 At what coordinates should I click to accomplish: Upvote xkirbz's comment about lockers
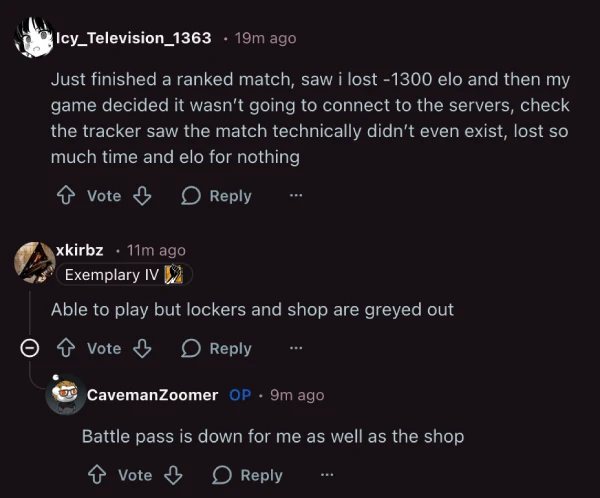pyautogui.click(x=66, y=348)
